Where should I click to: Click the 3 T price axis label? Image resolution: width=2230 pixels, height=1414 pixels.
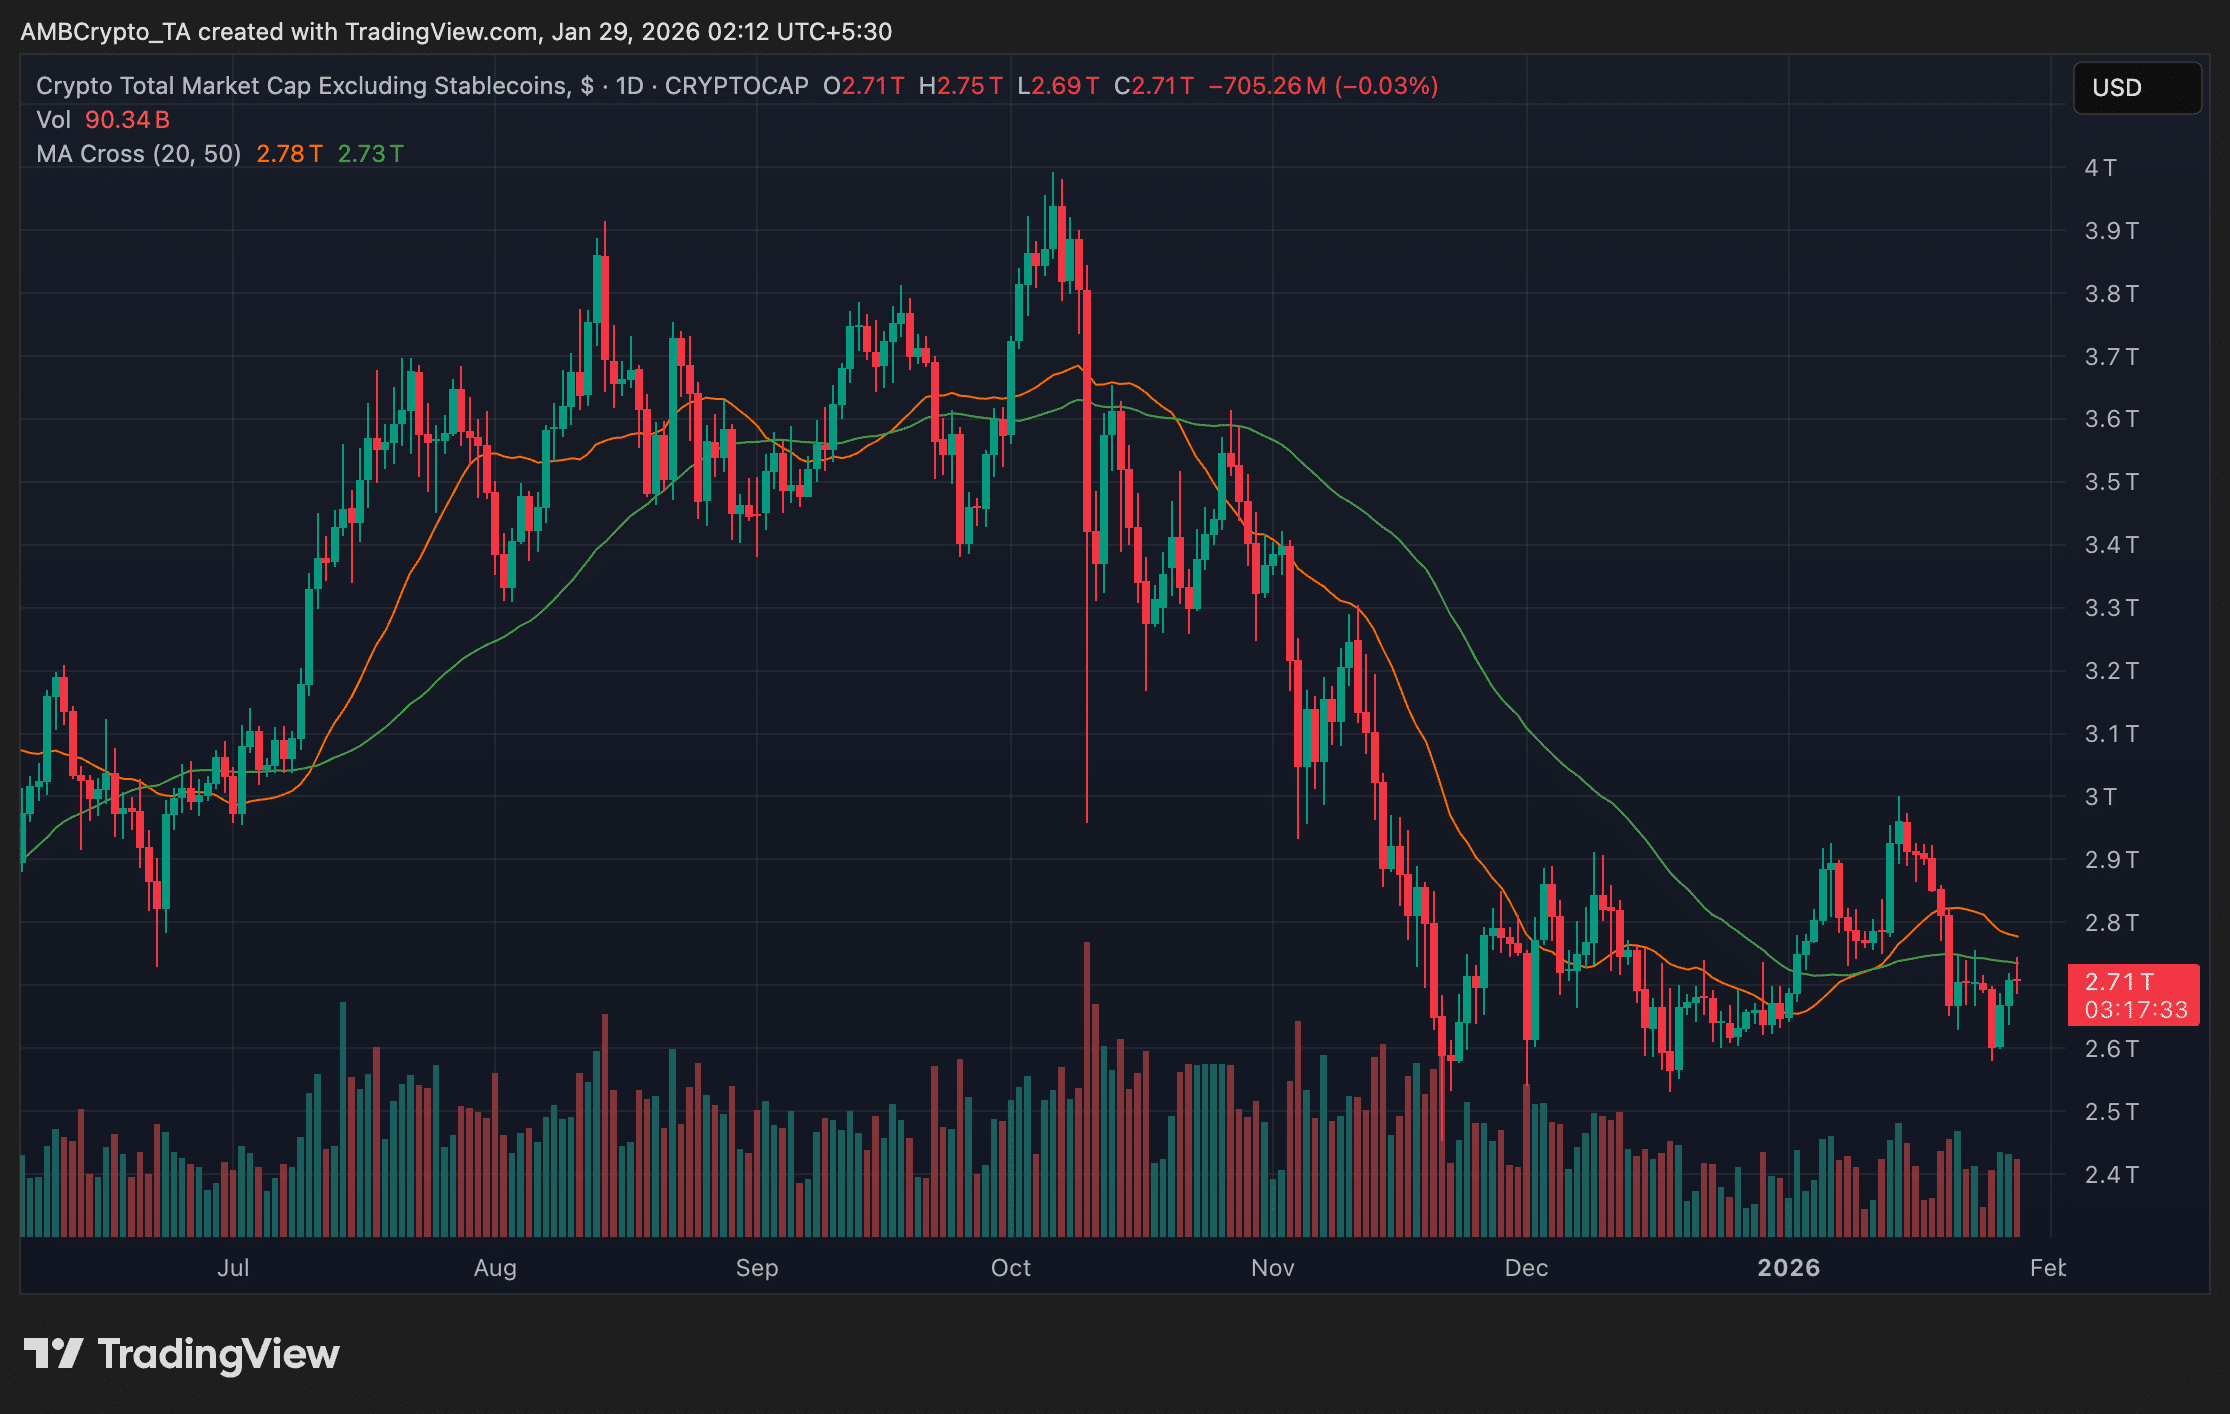click(x=2100, y=797)
